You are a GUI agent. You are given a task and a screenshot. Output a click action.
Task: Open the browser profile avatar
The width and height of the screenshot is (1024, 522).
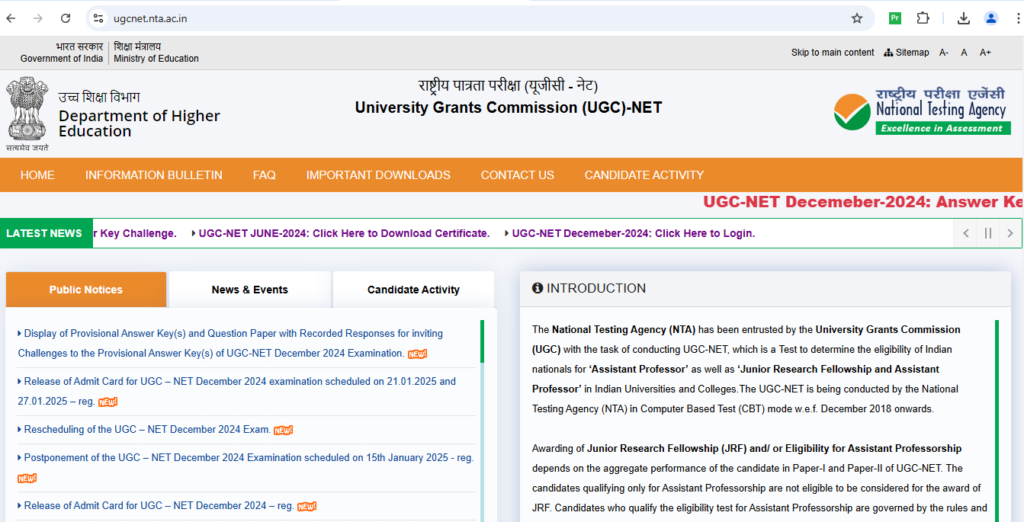click(991, 18)
